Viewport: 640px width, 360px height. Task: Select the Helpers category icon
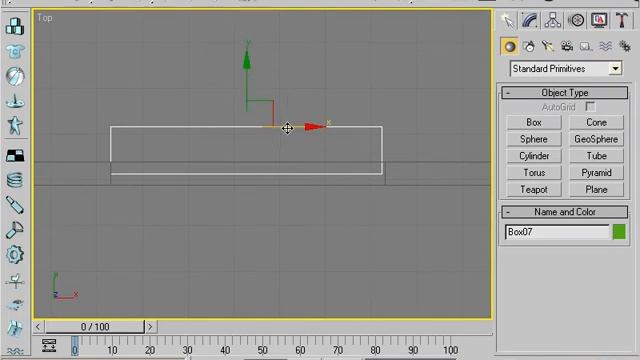[x=586, y=47]
